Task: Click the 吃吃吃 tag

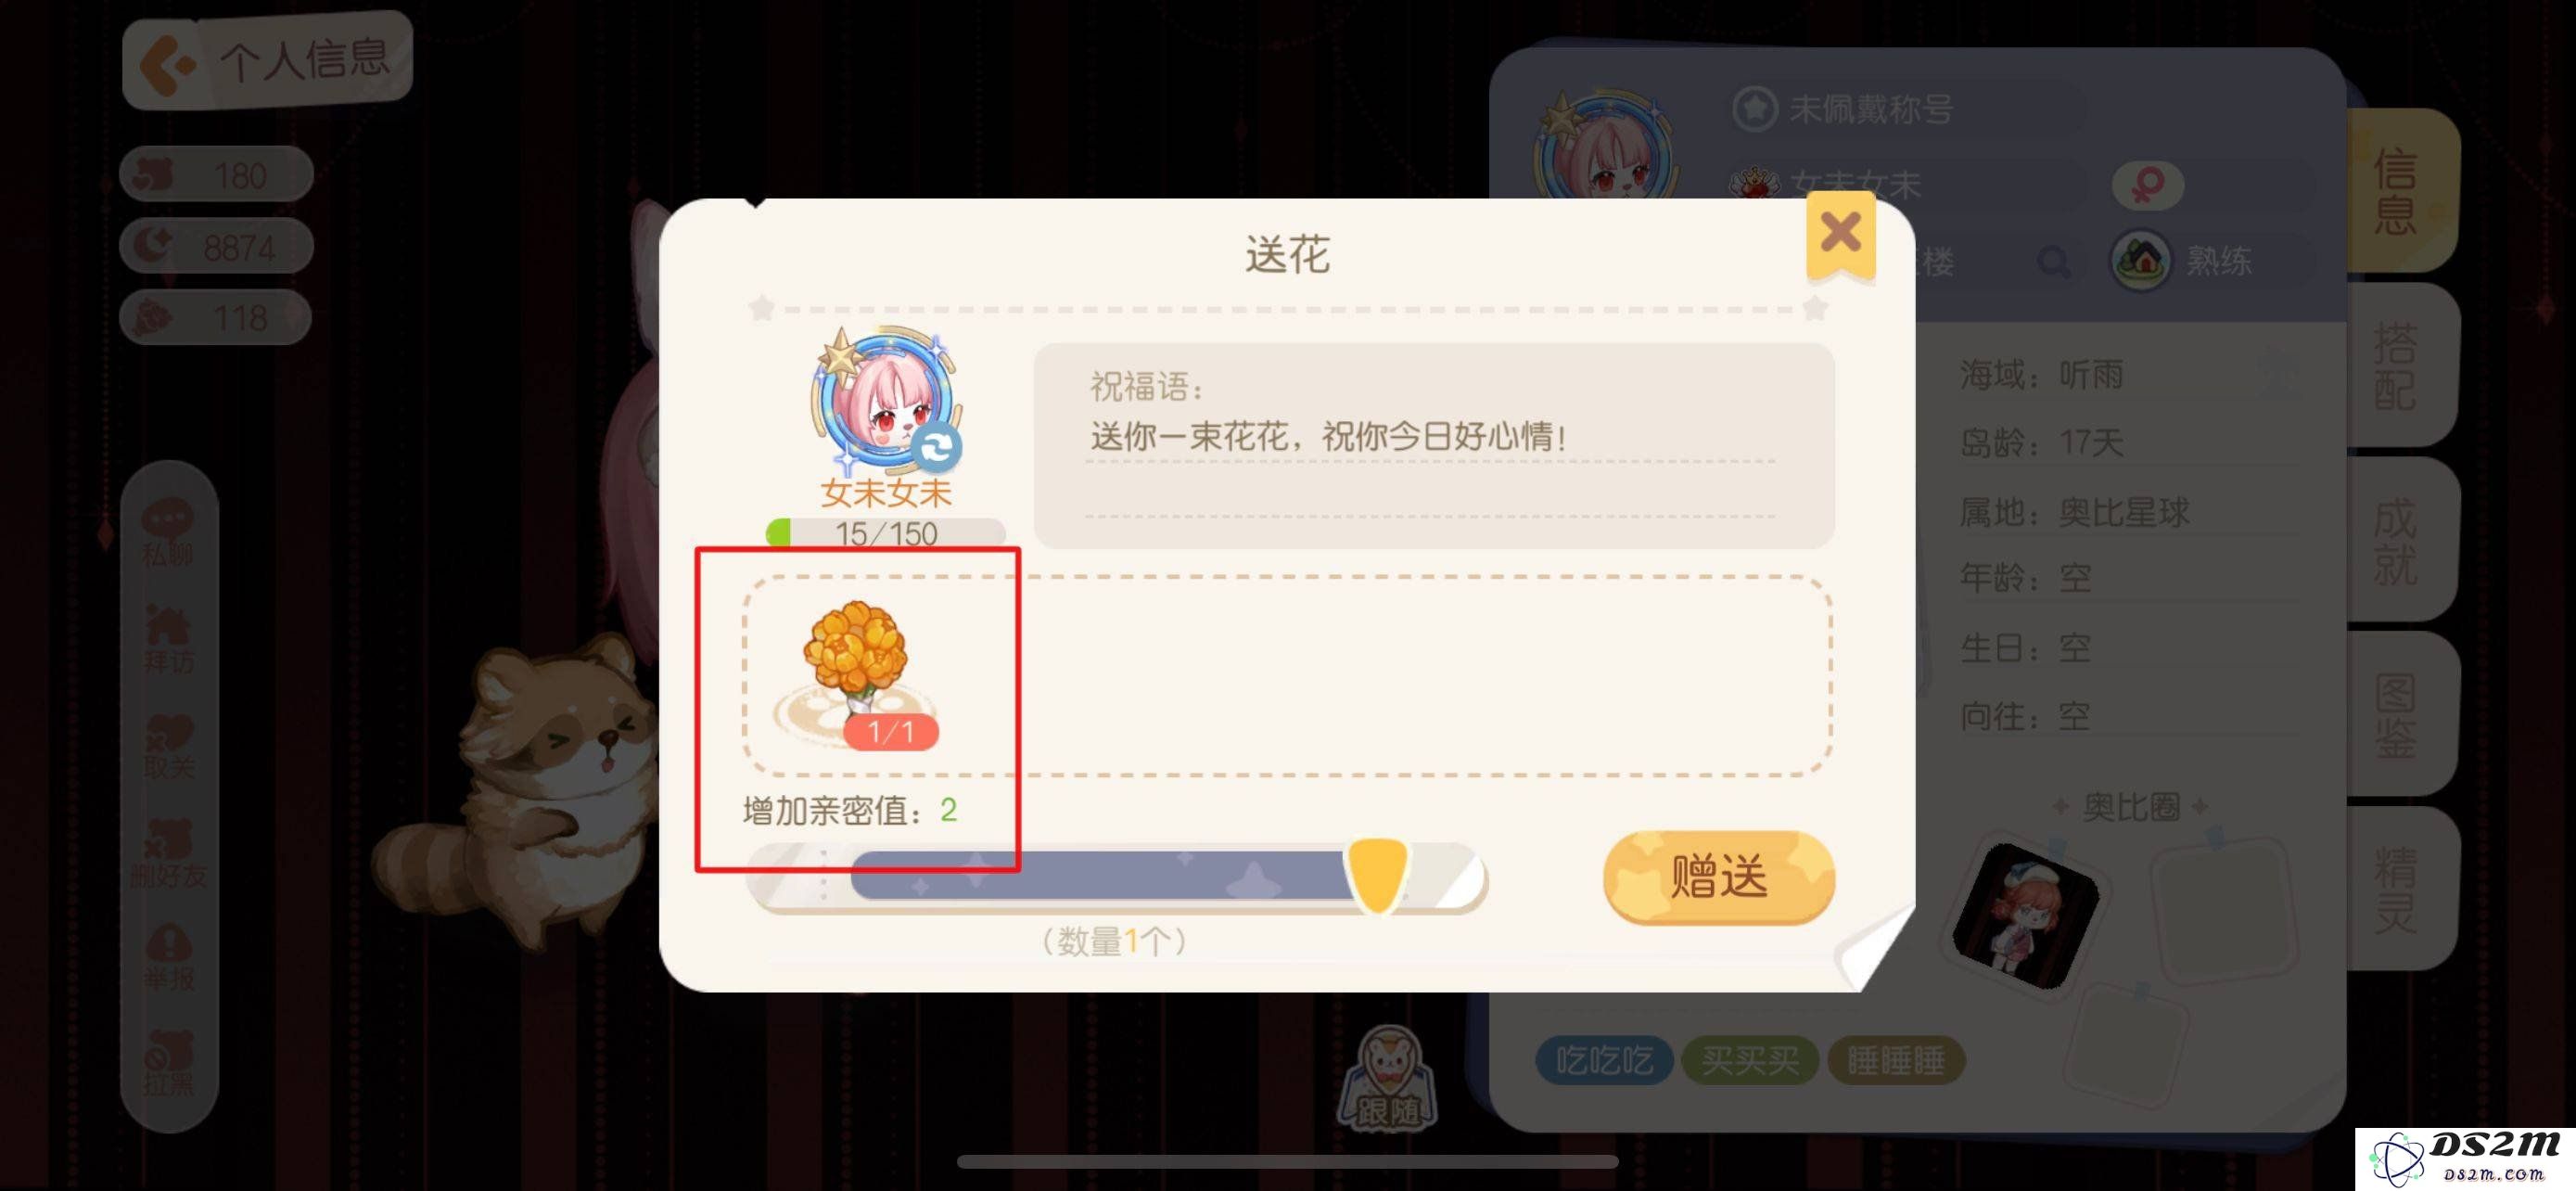Action: tap(1604, 1060)
